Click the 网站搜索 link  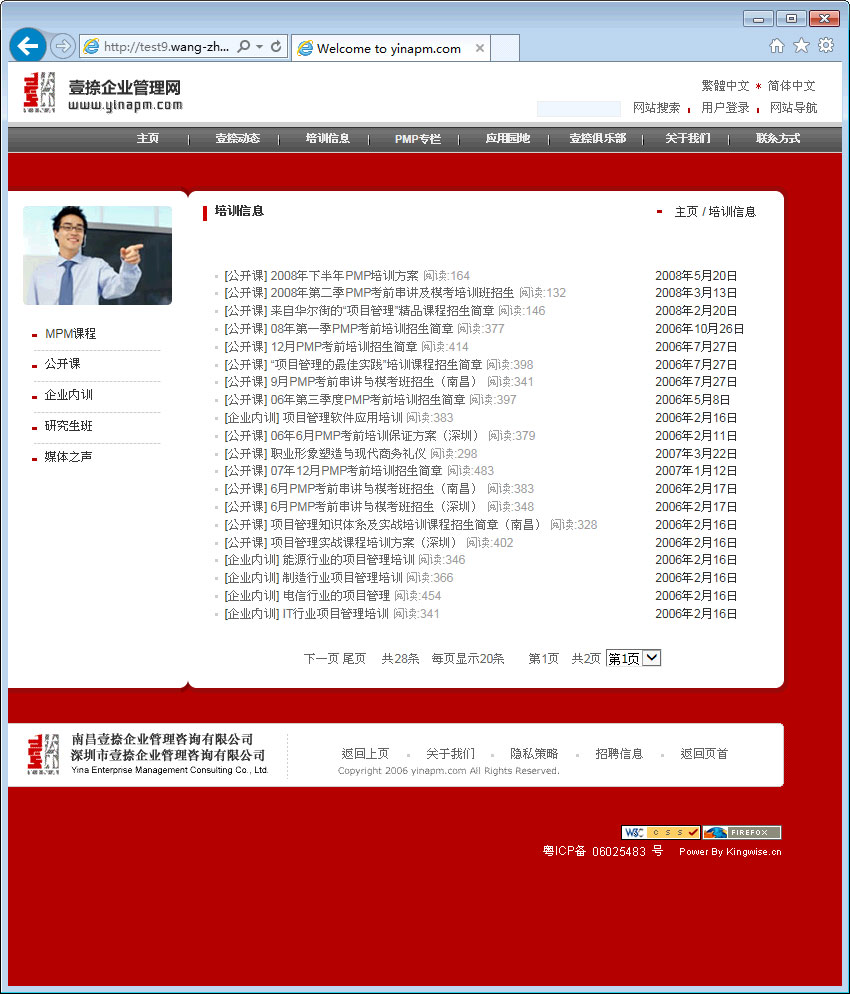pos(656,108)
